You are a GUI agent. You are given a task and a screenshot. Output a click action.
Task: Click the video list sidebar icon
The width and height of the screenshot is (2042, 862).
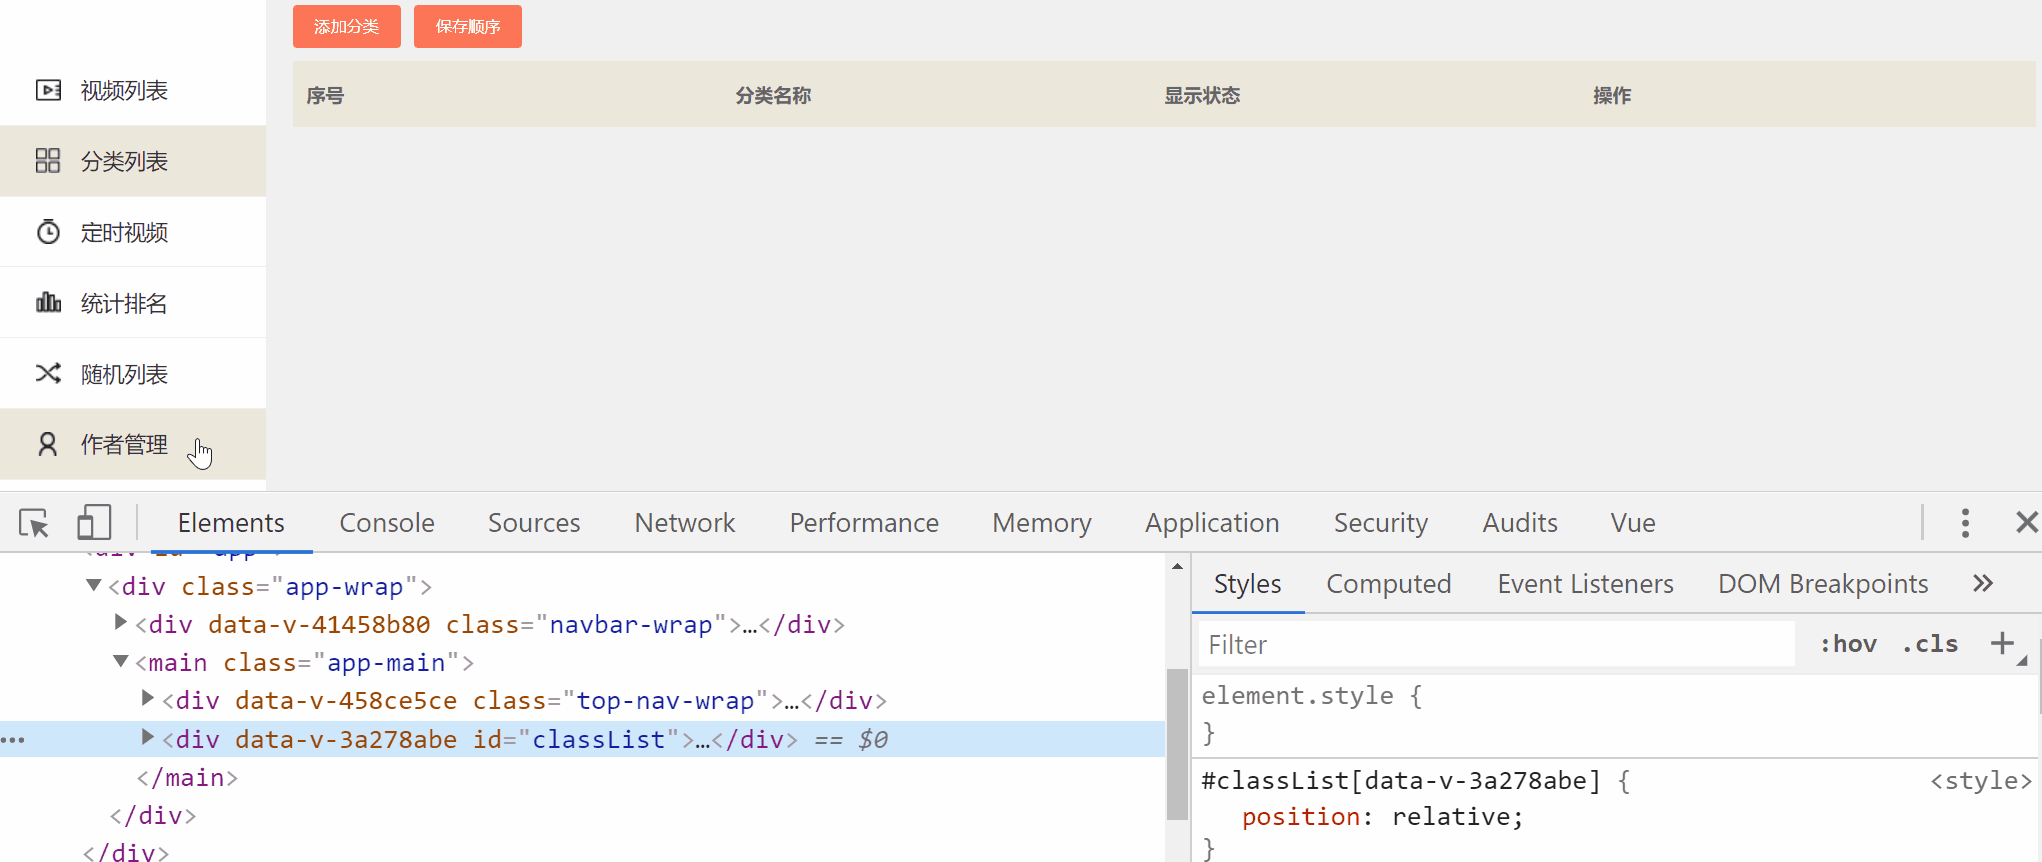[48, 90]
